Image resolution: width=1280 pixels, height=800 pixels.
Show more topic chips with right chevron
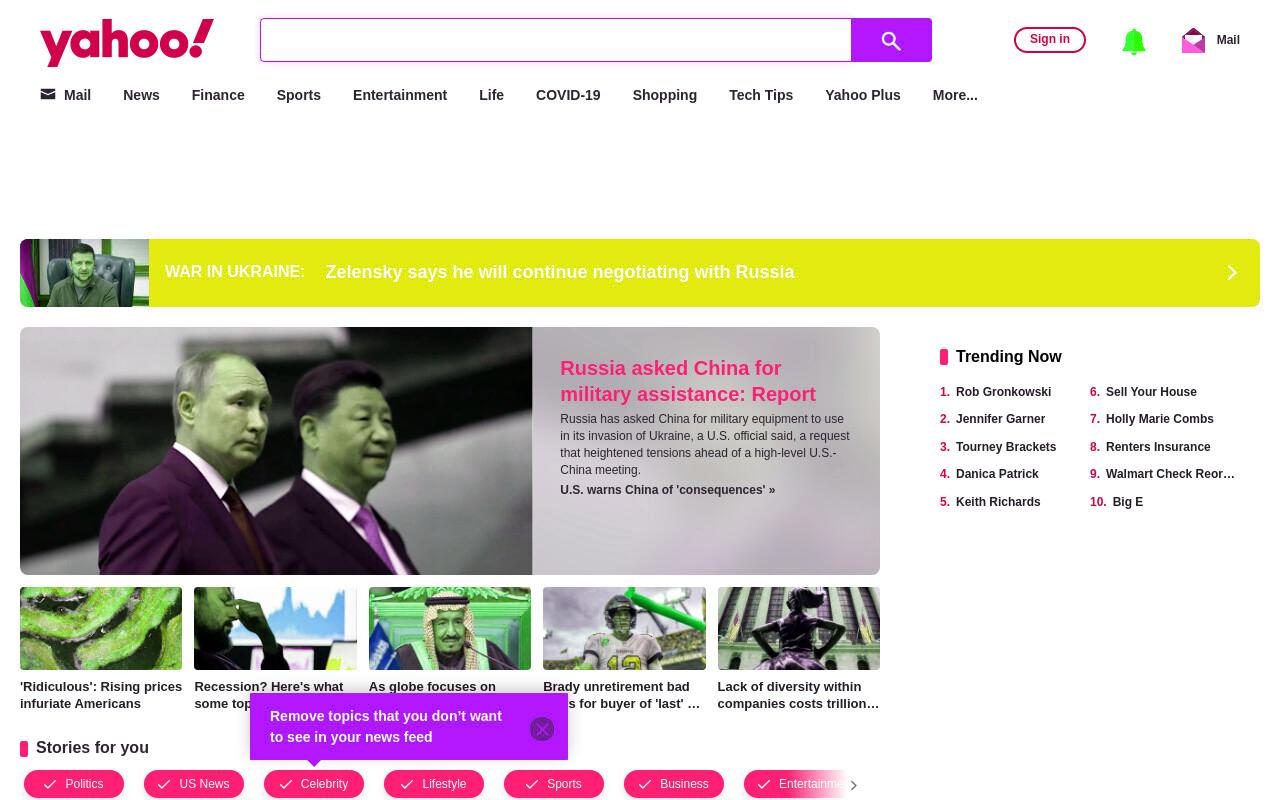(853, 785)
